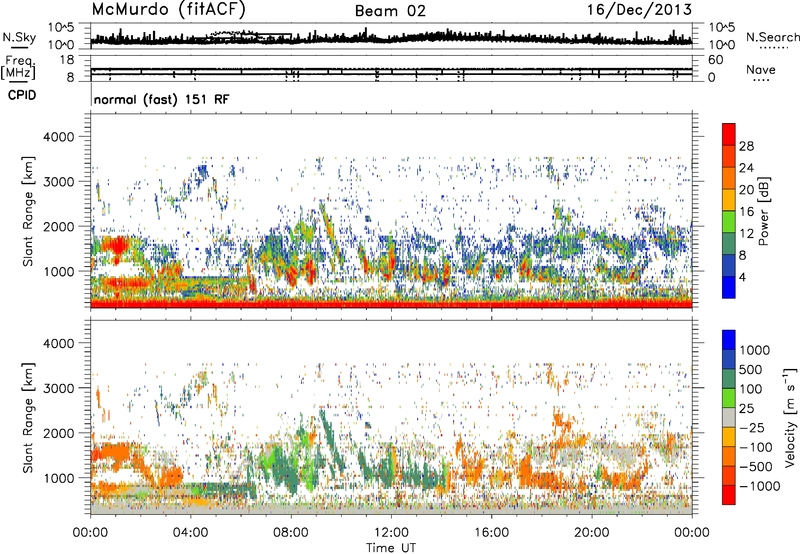Click the red ground-scatter band in power panel
This screenshot has height=554, width=800.
pyautogui.click(x=391, y=304)
